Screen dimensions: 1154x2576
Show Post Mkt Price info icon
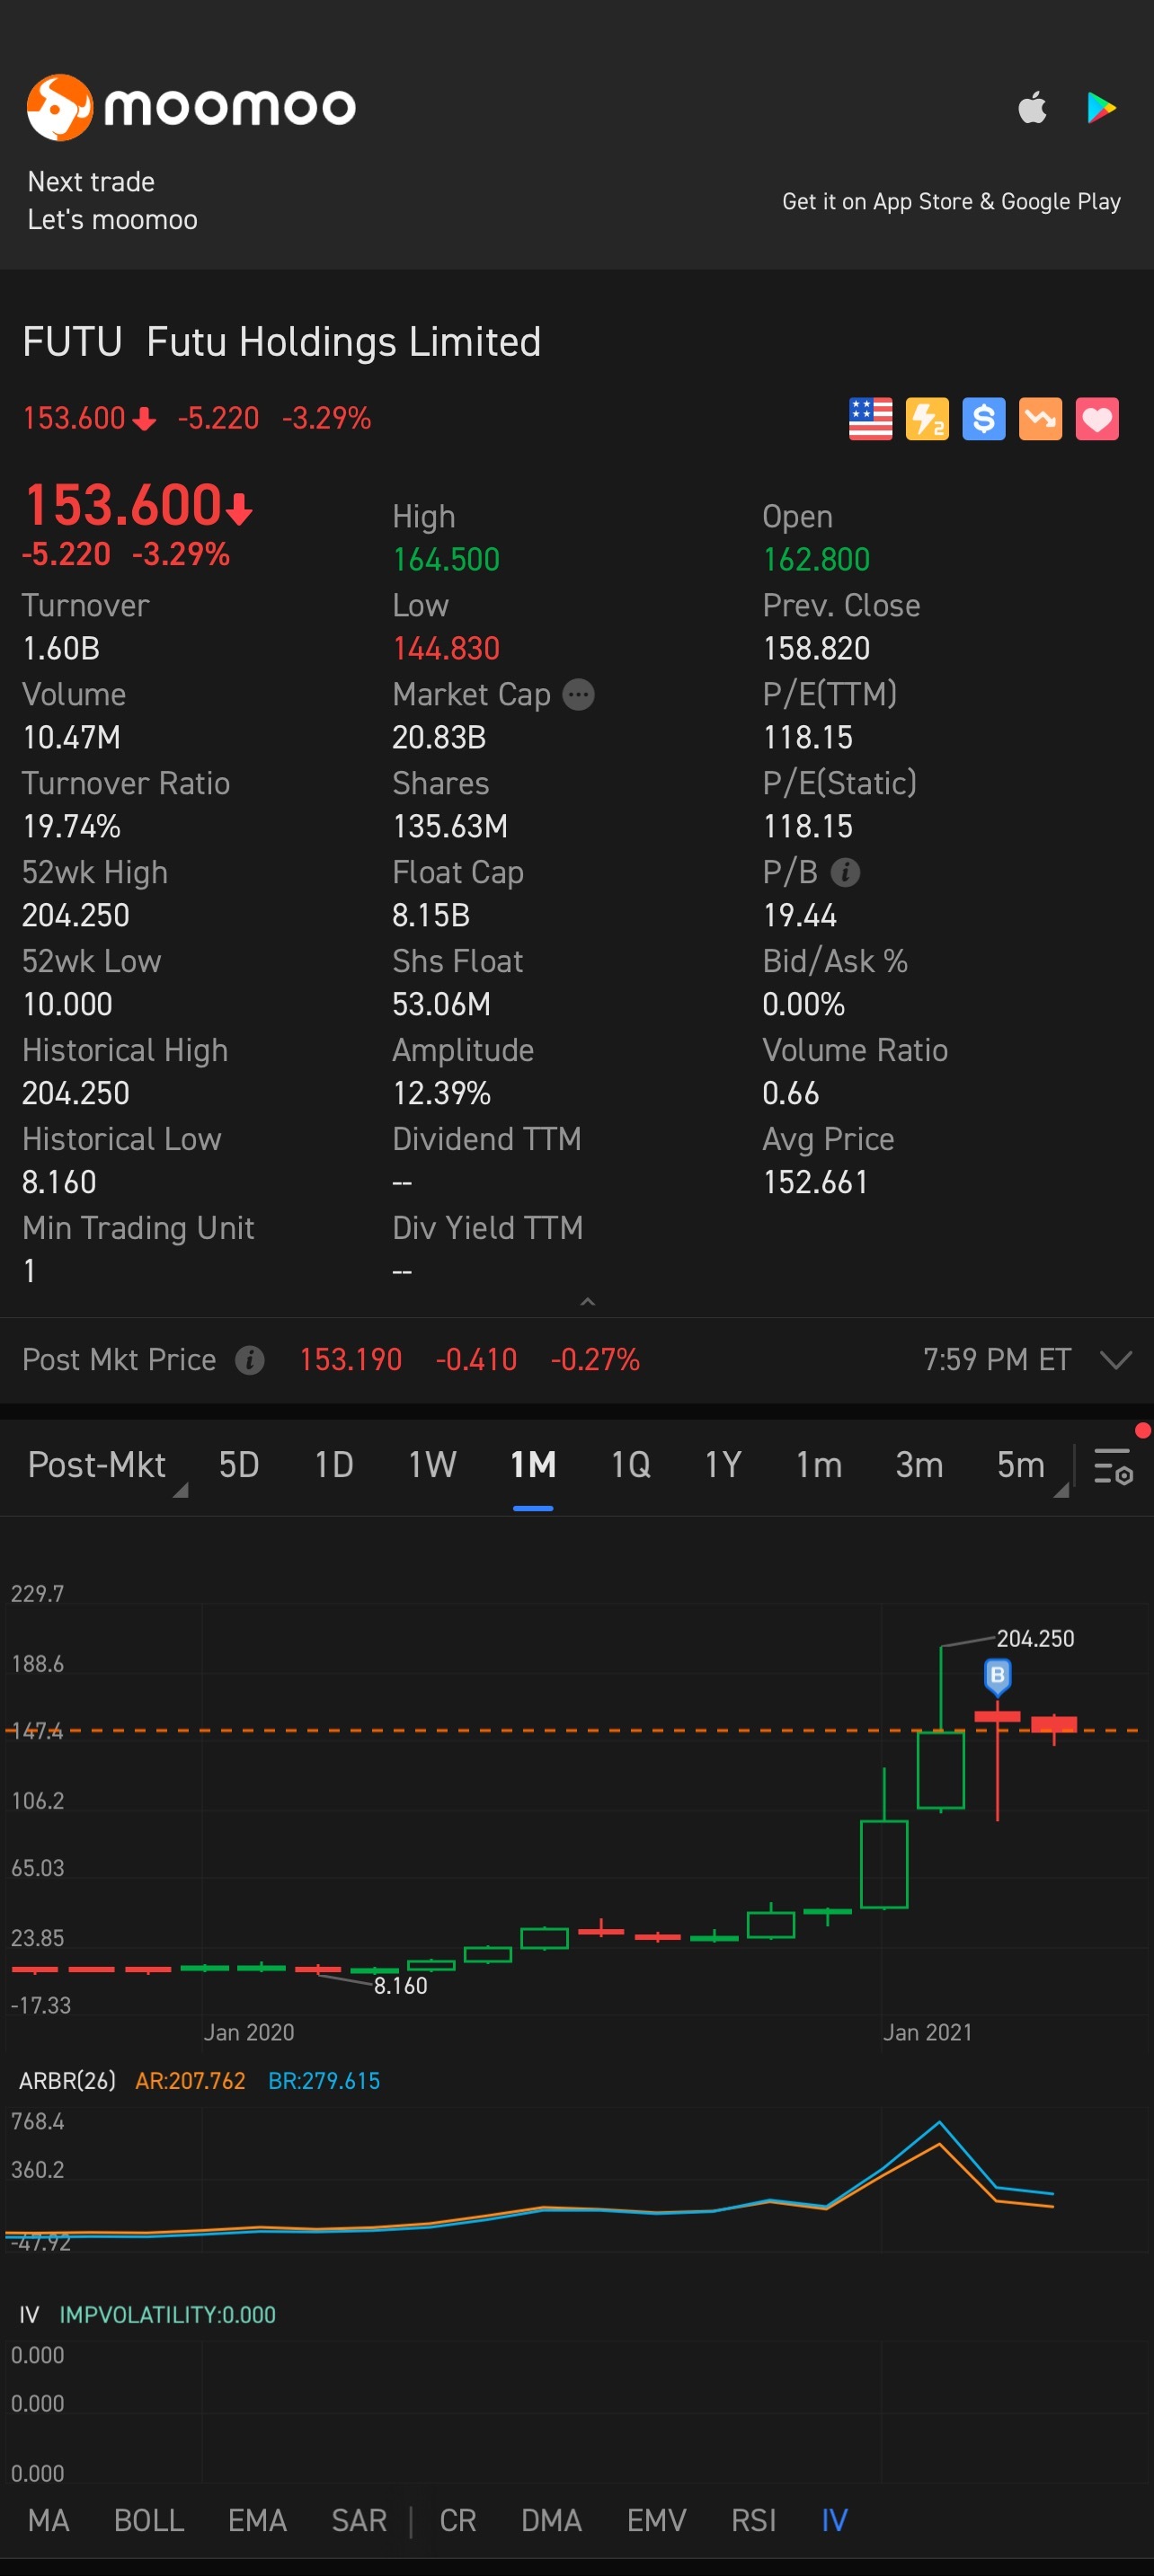(x=250, y=1360)
